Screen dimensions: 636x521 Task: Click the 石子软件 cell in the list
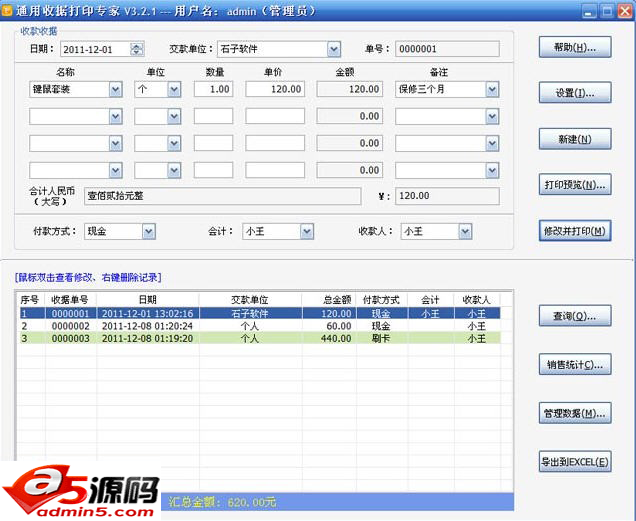pyautogui.click(x=249, y=313)
